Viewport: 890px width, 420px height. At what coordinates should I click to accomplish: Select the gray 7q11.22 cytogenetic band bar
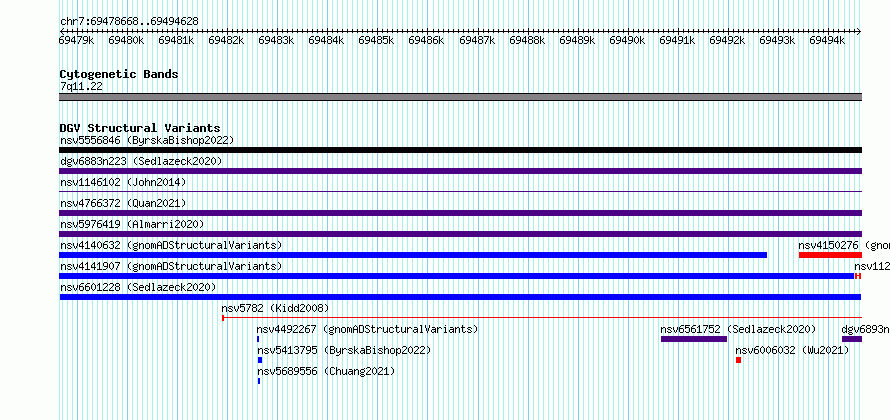tap(460, 97)
